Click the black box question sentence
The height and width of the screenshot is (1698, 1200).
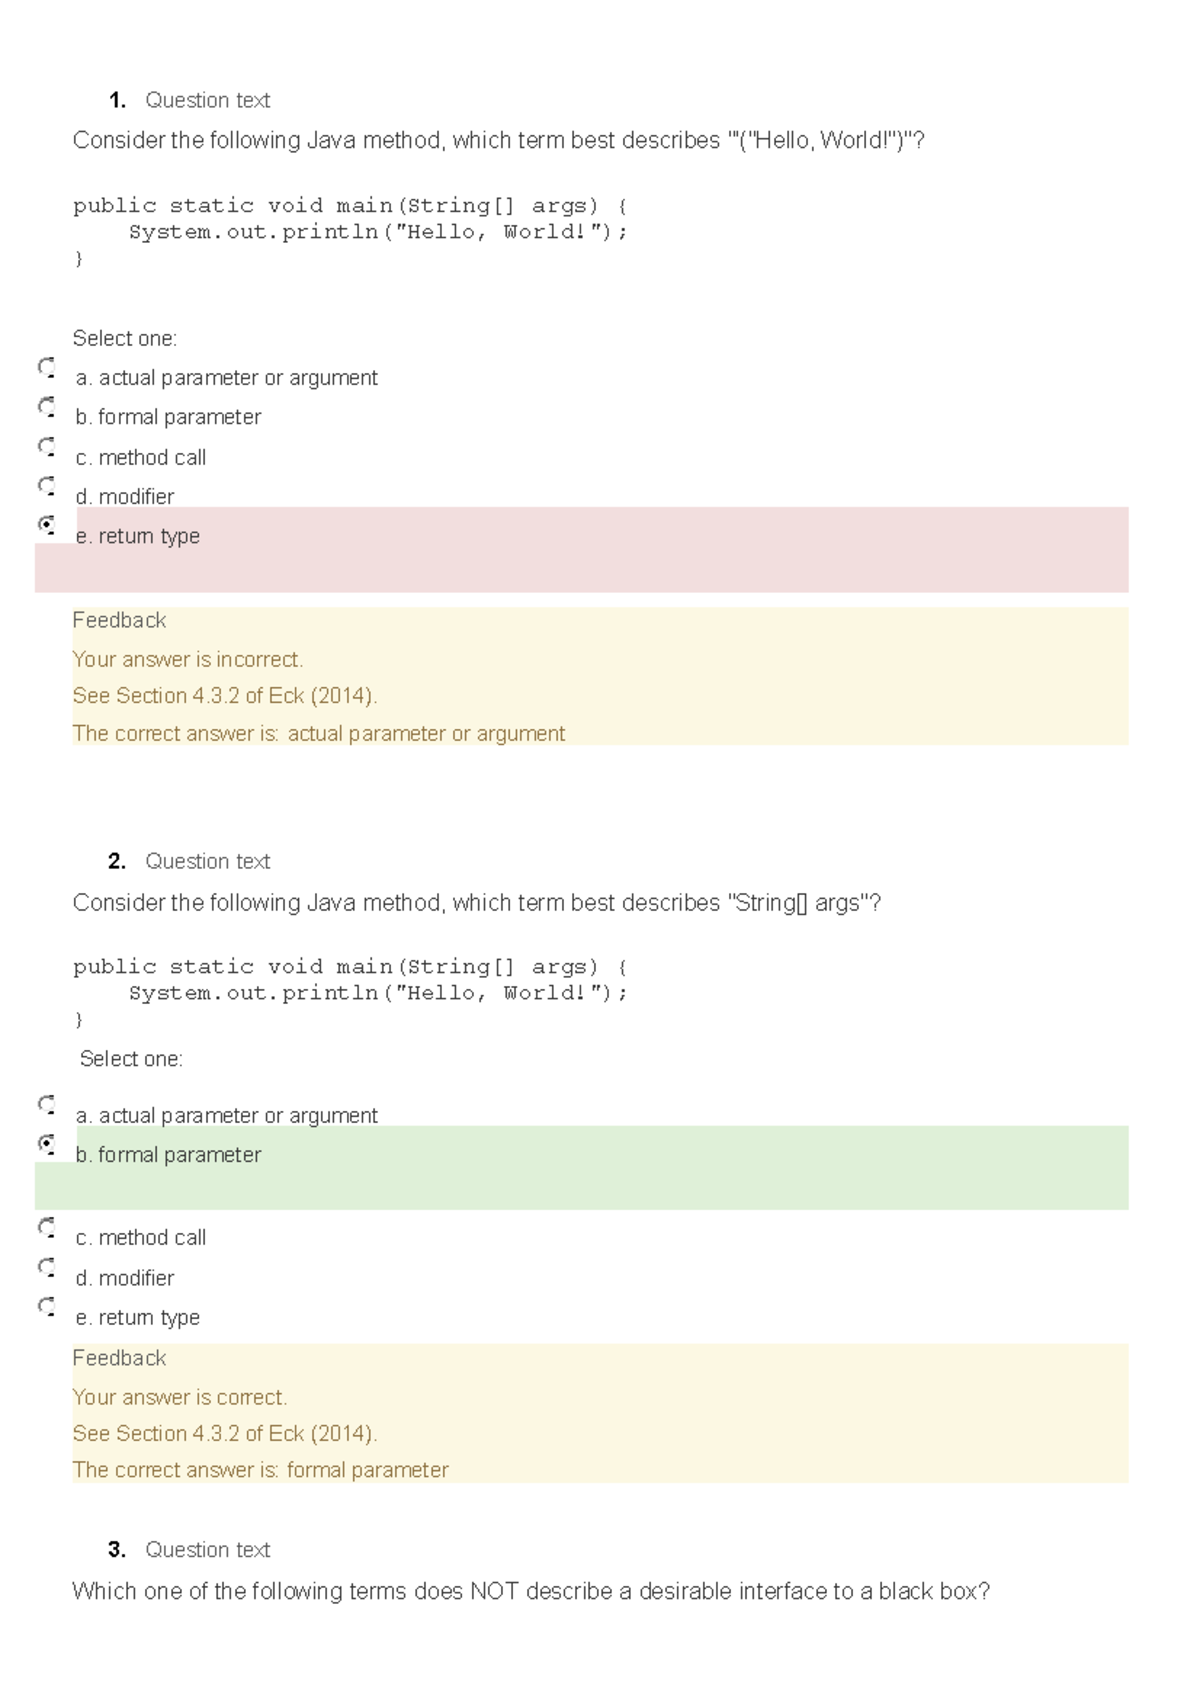(530, 1591)
